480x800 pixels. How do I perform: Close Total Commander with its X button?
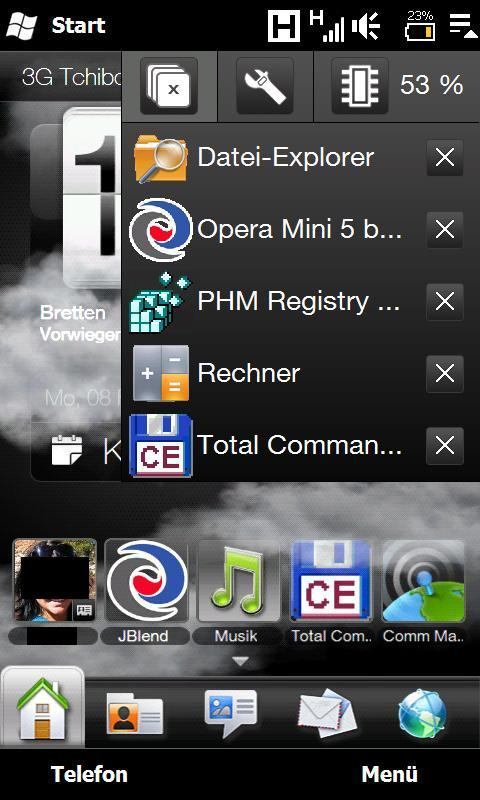(445, 446)
